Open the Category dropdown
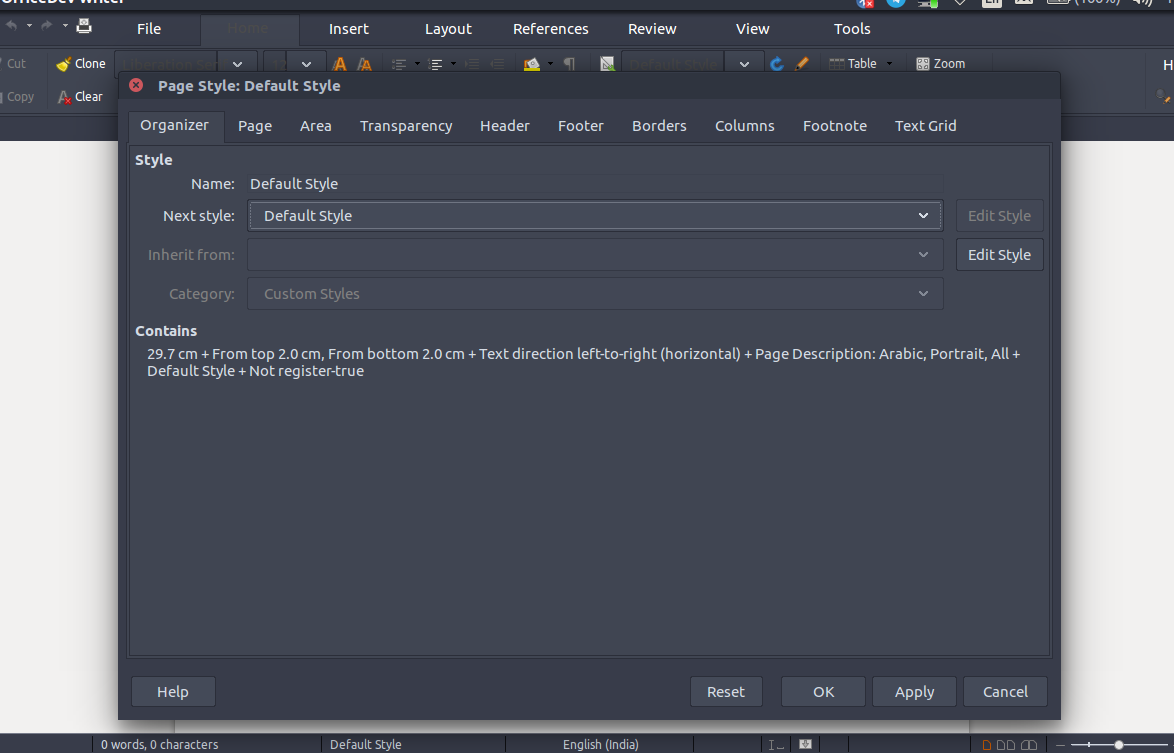 595,293
